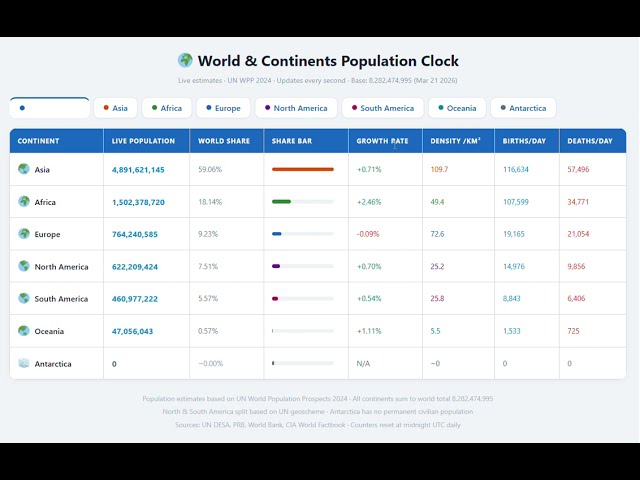Click the N/A growth rate for Antarctica

[363, 363]
